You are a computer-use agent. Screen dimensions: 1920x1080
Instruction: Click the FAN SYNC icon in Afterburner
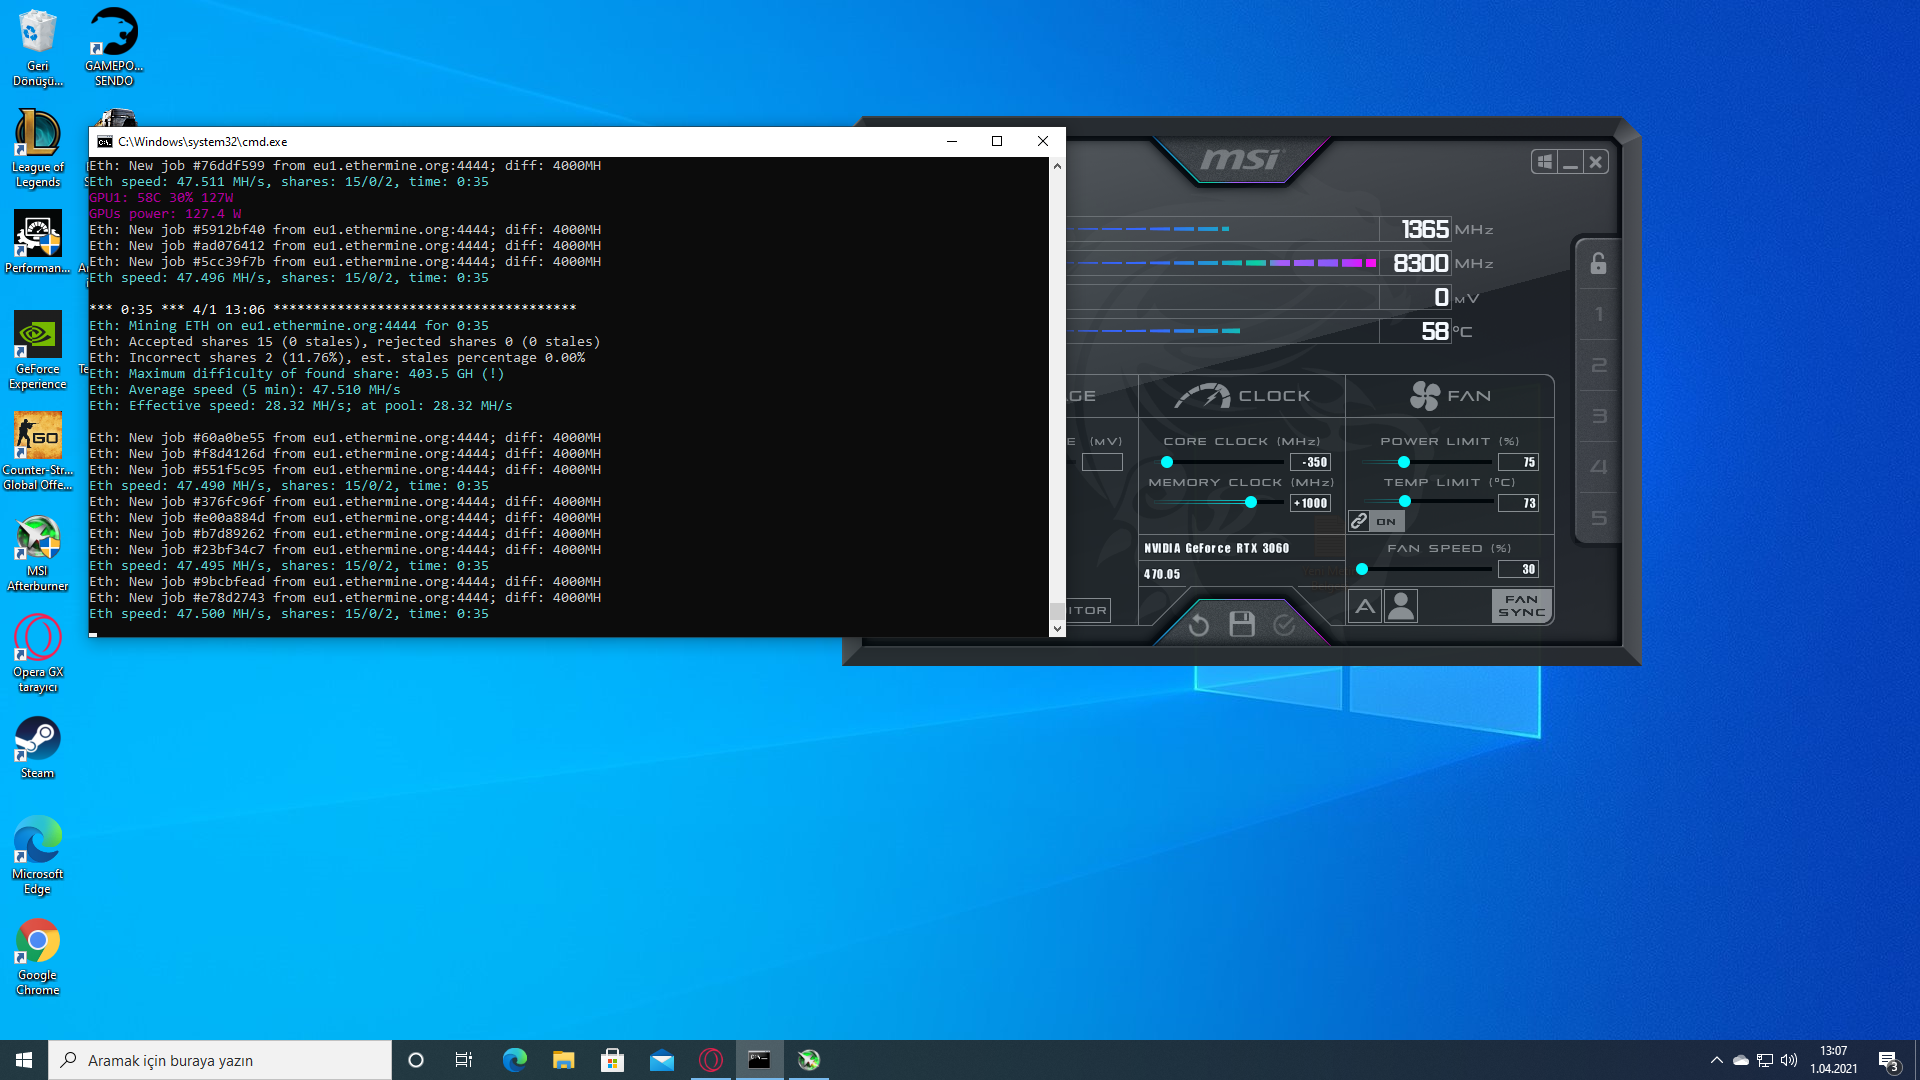pyautogui.click(x=1520, y=607)
